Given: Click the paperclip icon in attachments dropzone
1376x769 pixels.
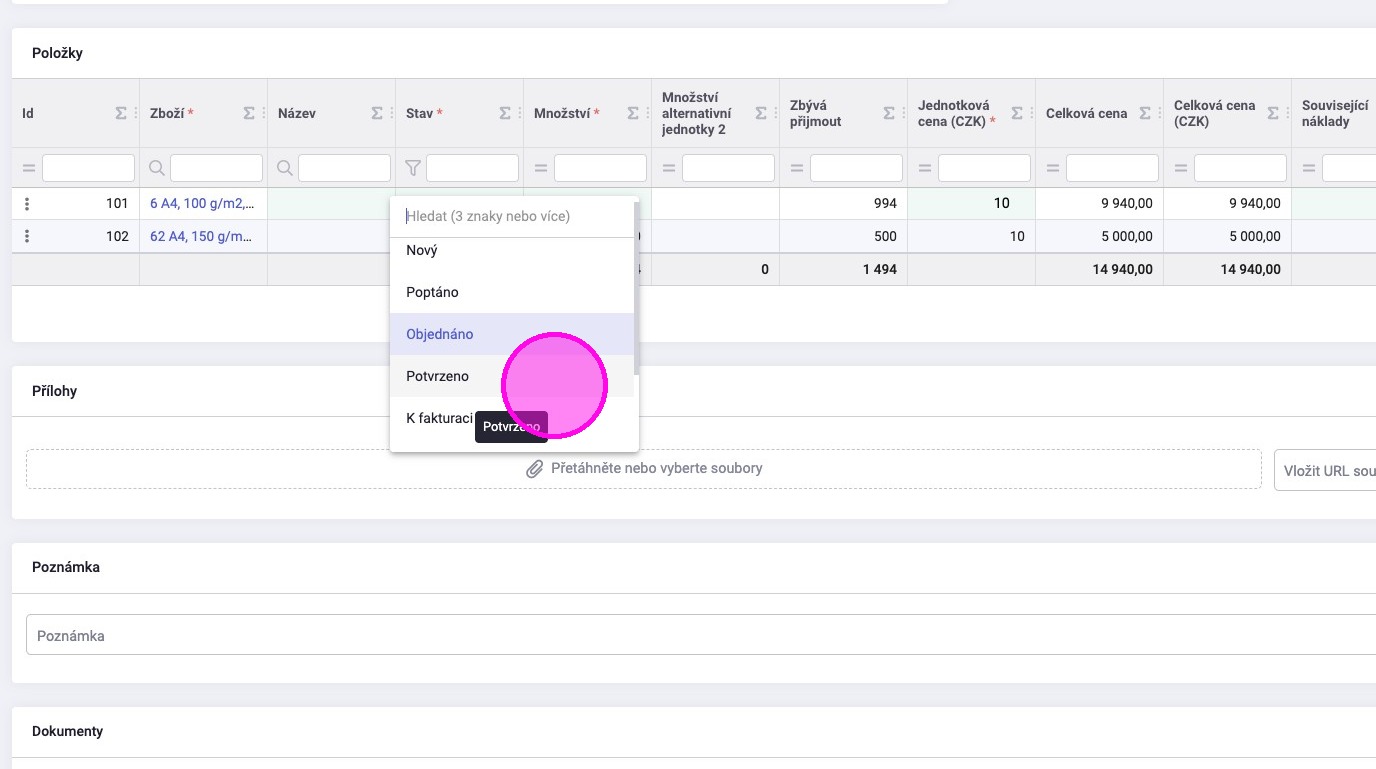Looking at the screenshot, I should click(x=535, y=468).
